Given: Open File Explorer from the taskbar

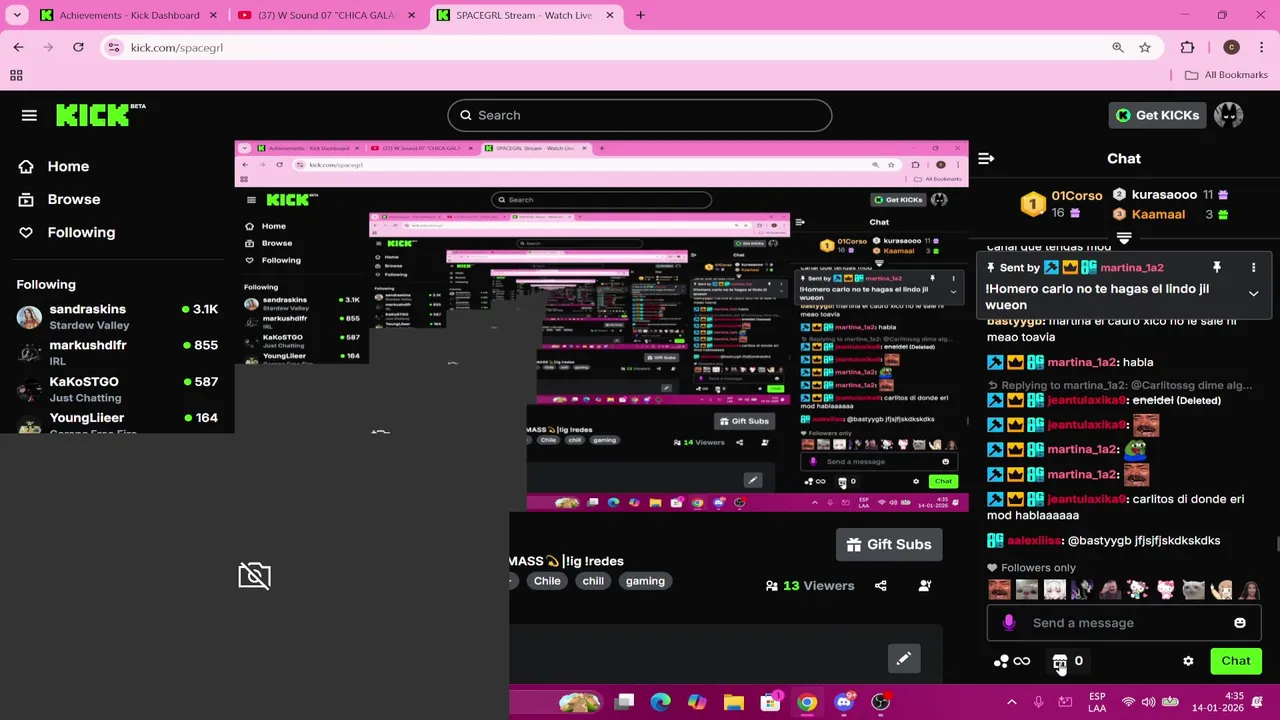Looking at the screenshot, I should point(734,702).
